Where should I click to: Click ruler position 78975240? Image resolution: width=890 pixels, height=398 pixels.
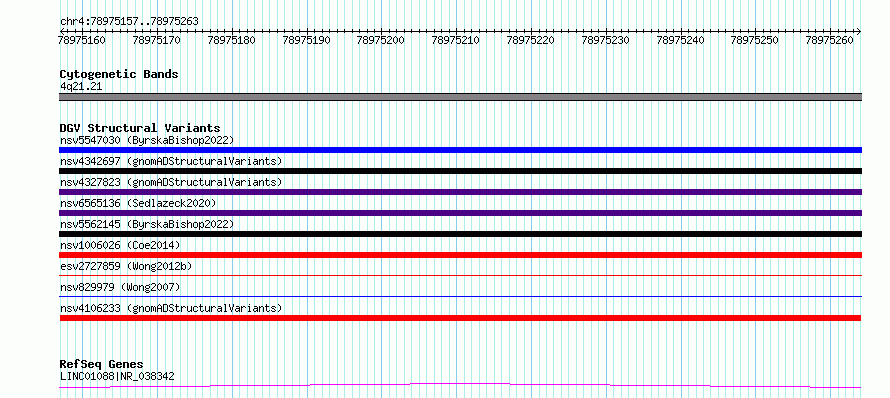(x=681, y=40)
